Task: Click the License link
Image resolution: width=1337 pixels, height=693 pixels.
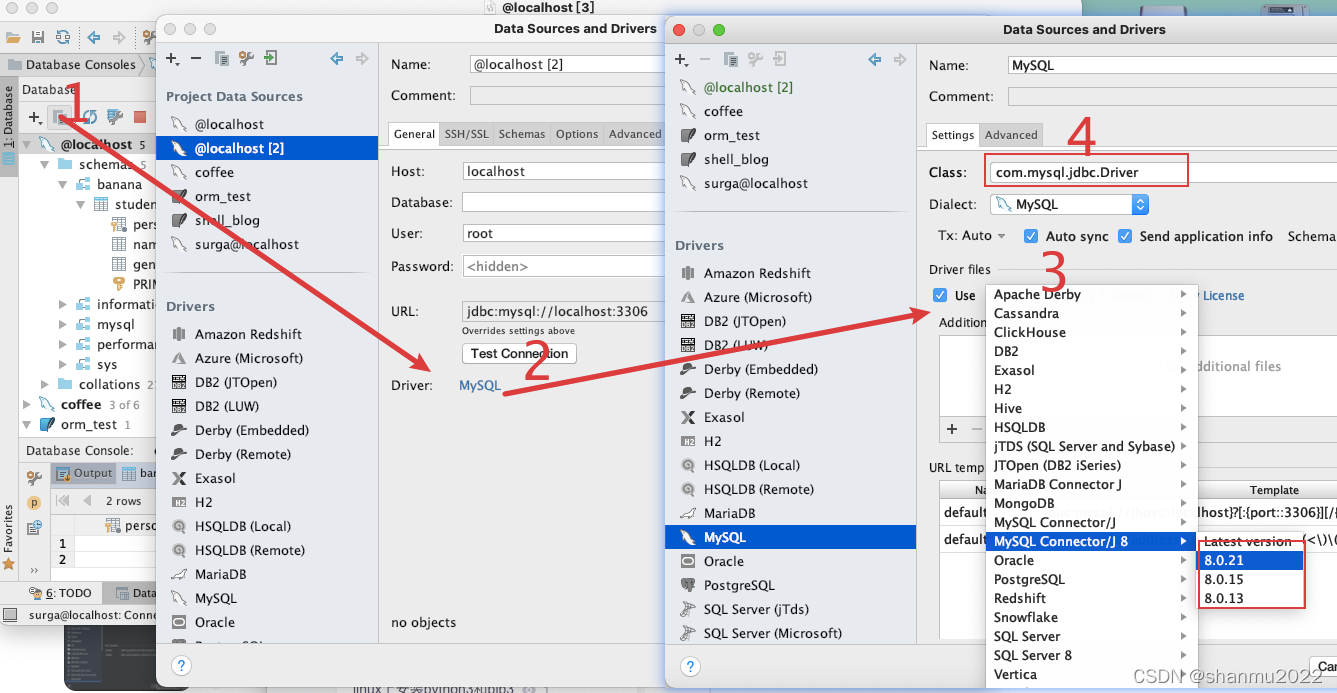Action: pyautogui.click(x=1224, y=295)
